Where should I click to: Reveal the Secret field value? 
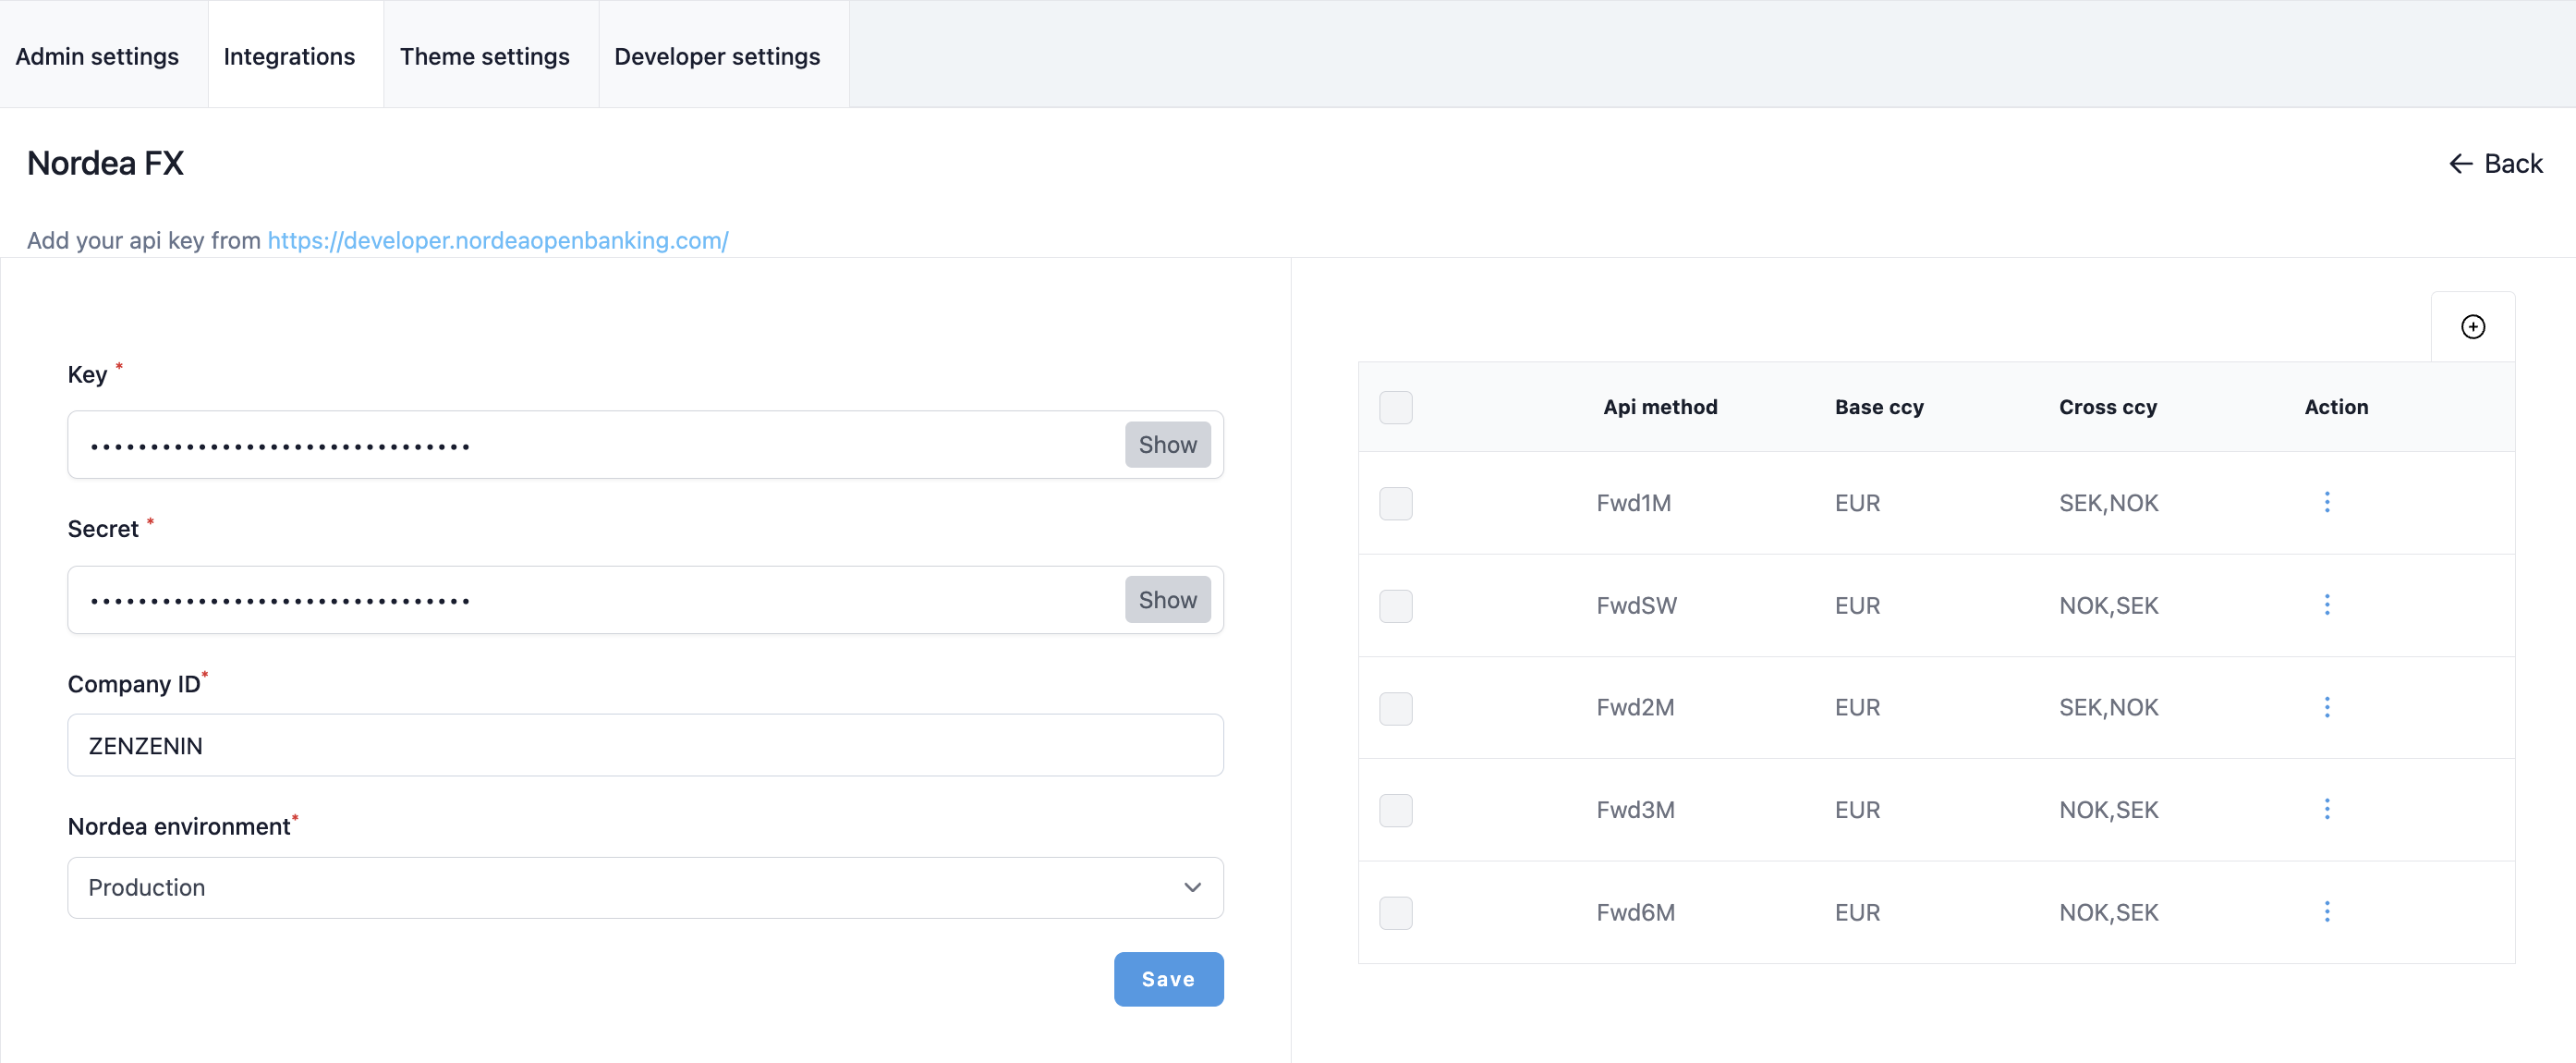(1166, 600)
